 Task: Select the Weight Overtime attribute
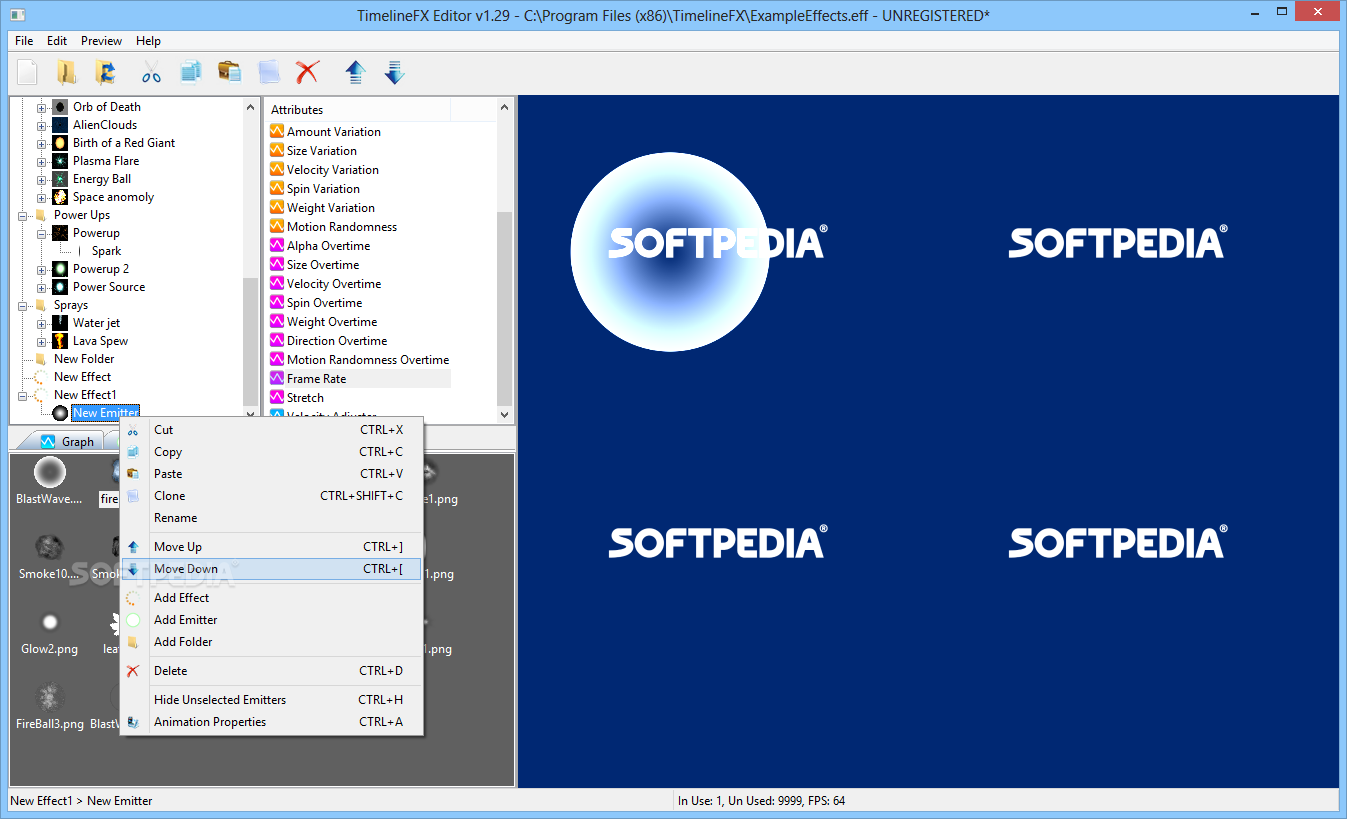coord(332,321)
